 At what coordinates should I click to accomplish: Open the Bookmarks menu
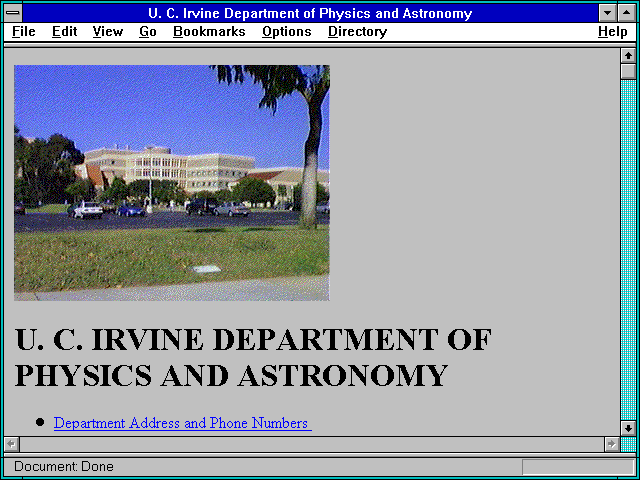209,32
